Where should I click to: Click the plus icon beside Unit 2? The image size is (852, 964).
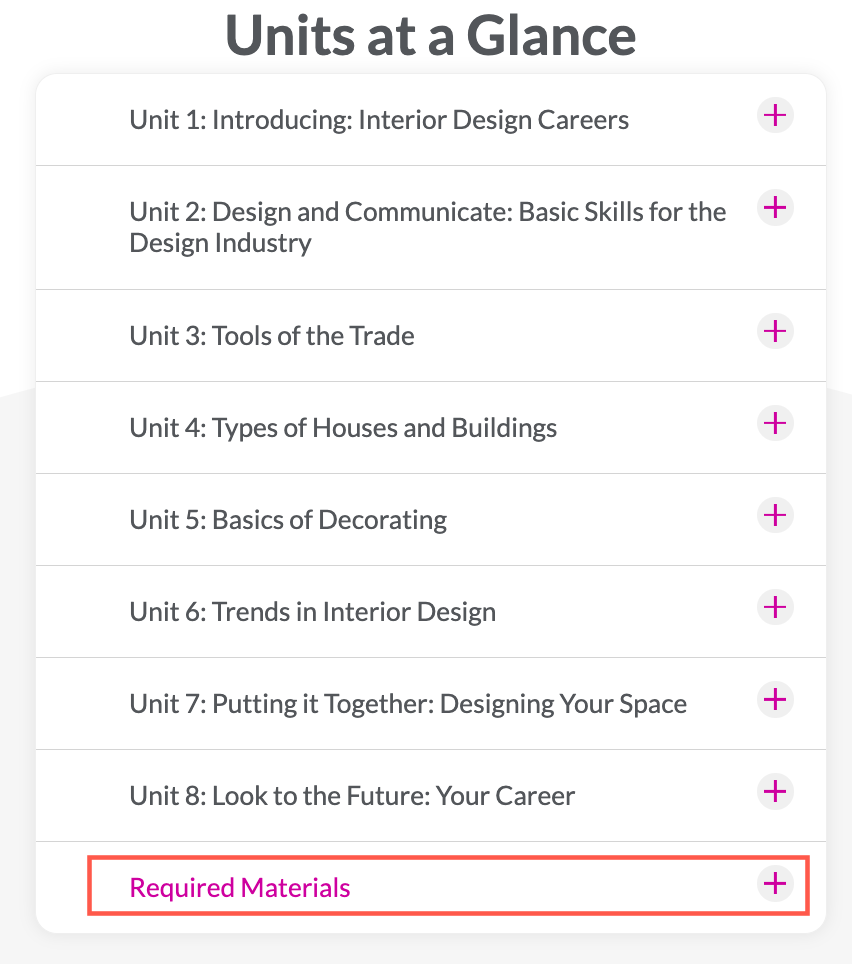coord(775,207)
